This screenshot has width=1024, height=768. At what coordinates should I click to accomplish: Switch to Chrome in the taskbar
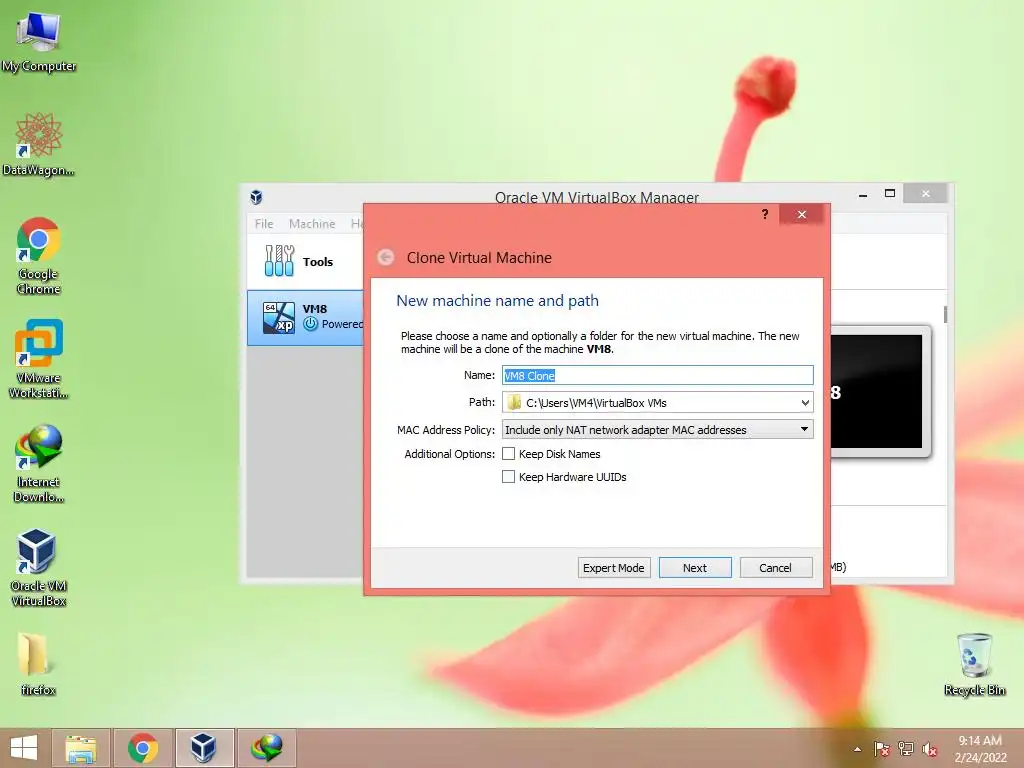(142, 748)
